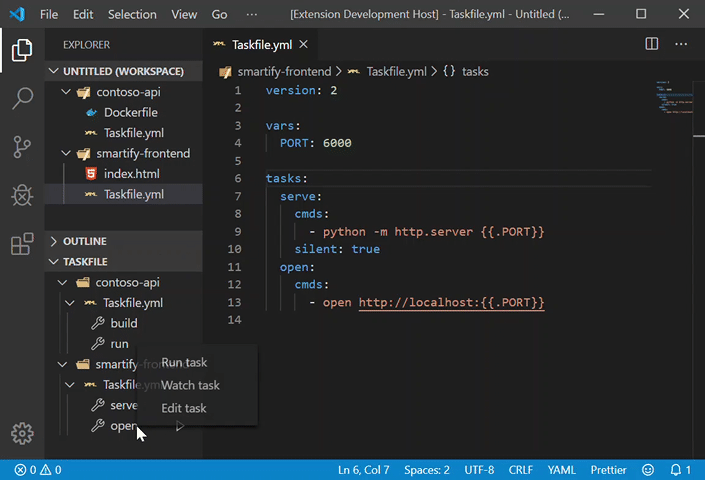Change line endings via CRLF indicator
The image size is (705, 480).
point(521,470)
